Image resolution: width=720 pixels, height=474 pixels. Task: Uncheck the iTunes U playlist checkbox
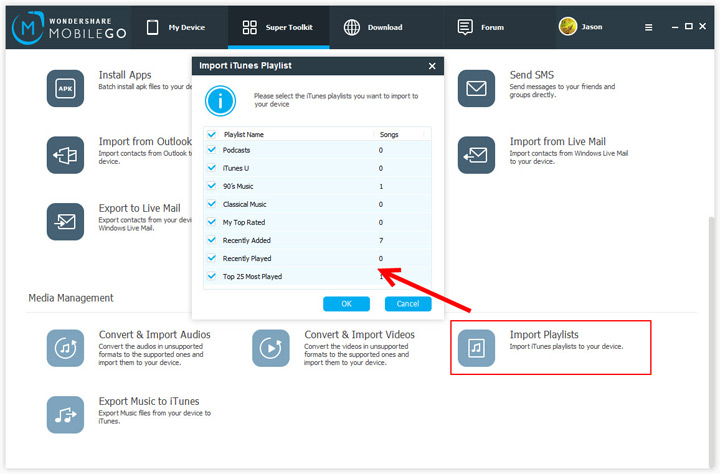pyautogui.click(x=211, y=168)
